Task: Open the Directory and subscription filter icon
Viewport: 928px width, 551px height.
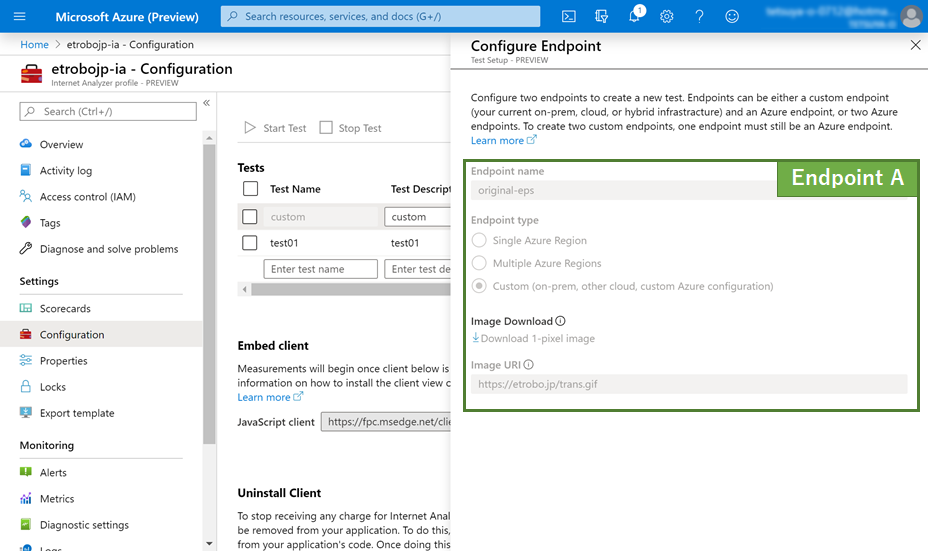Action: pyautogui.click(x=601, y=17)
